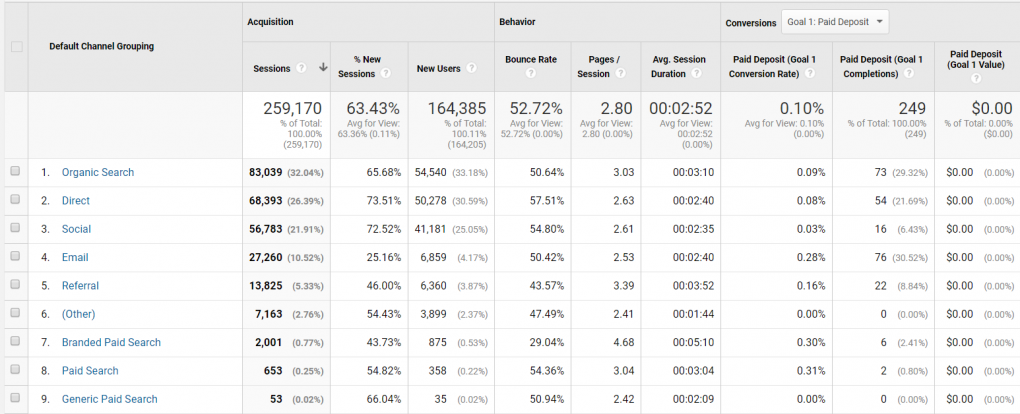The image size is (1020, 414).
Task: Sort by New Users column header
Action: [438, 68]
